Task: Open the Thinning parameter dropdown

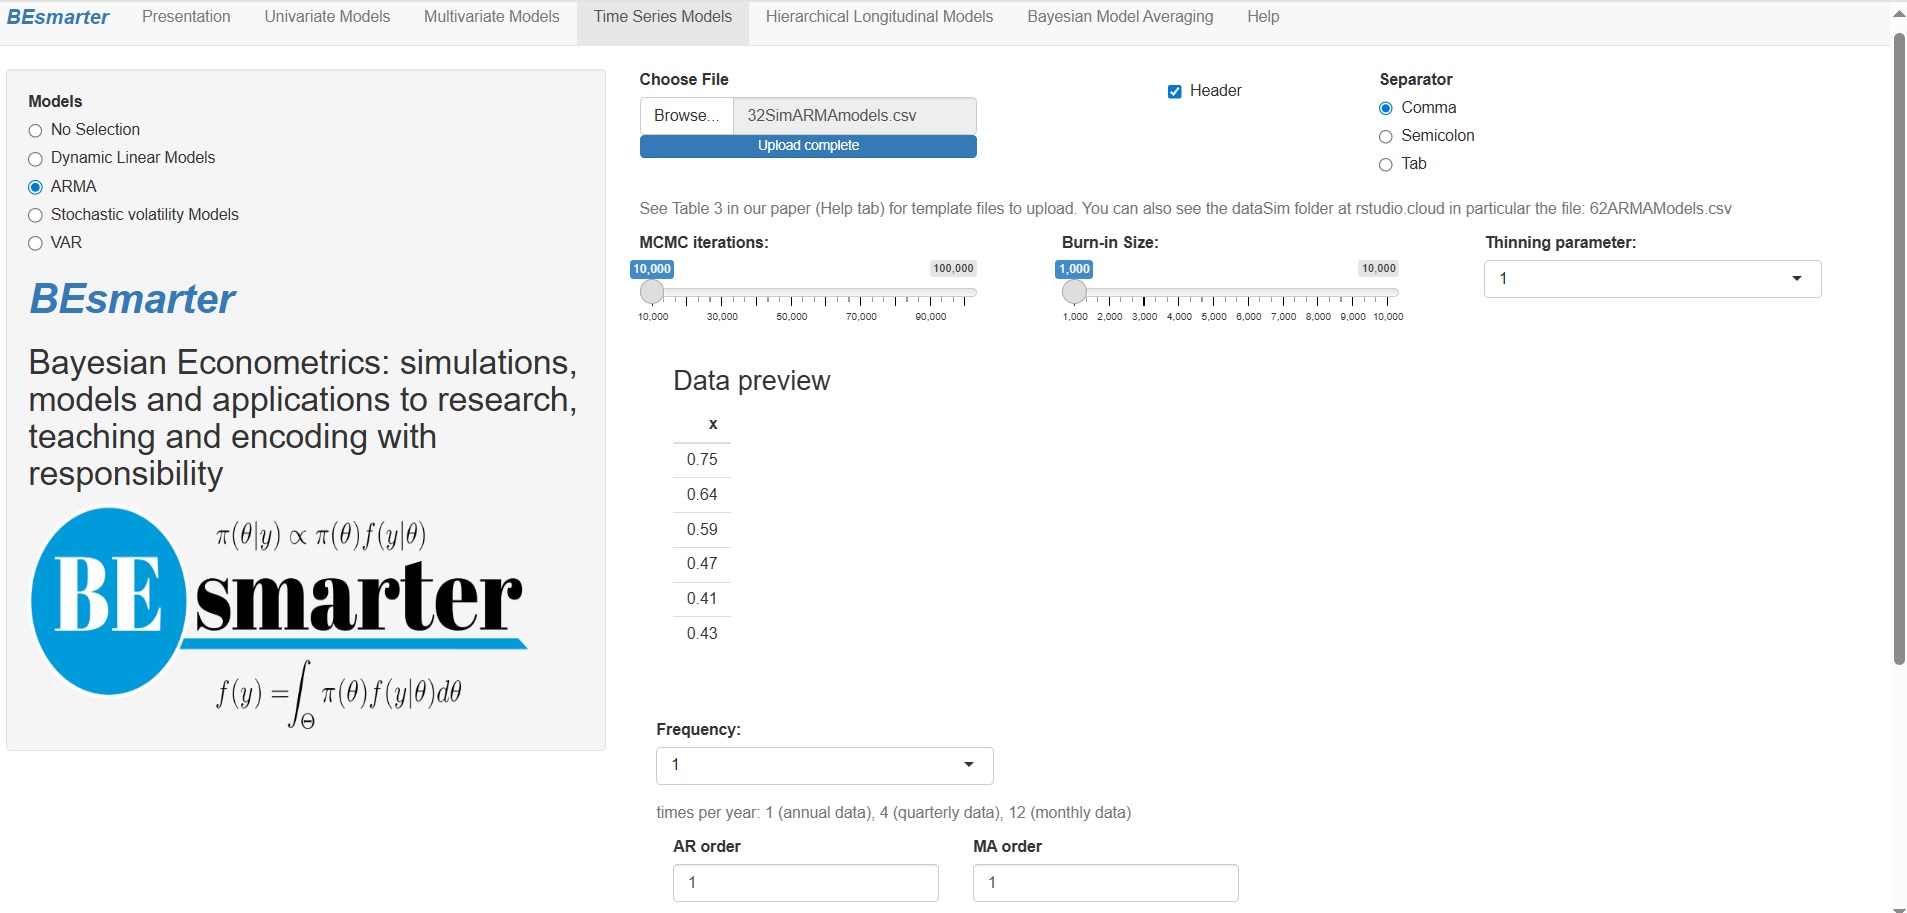Action: (1651, 279)
